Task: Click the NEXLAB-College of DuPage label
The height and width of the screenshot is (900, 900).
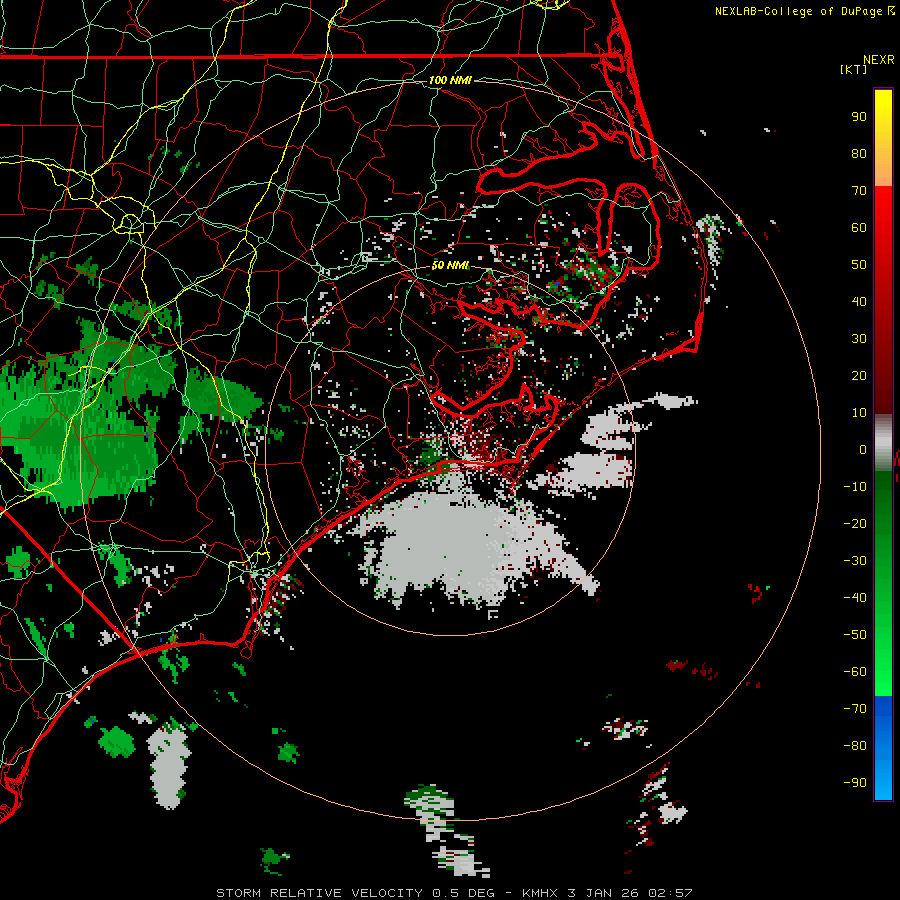Action: click(798, 11)
